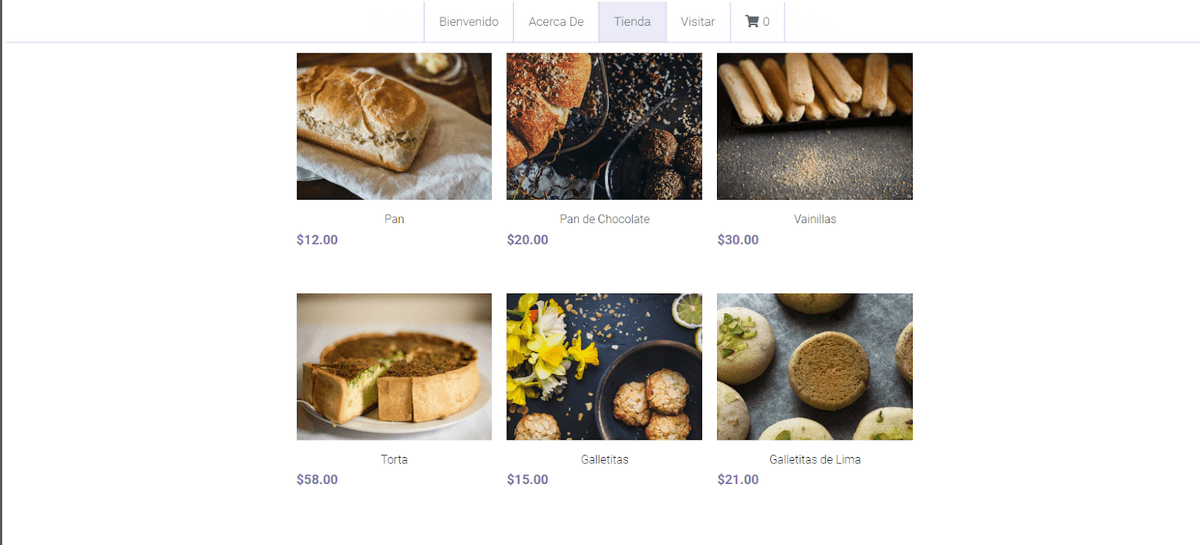Click the Torta product name
The height and width of the screenshot is (545, 1200).
(394, 460)
